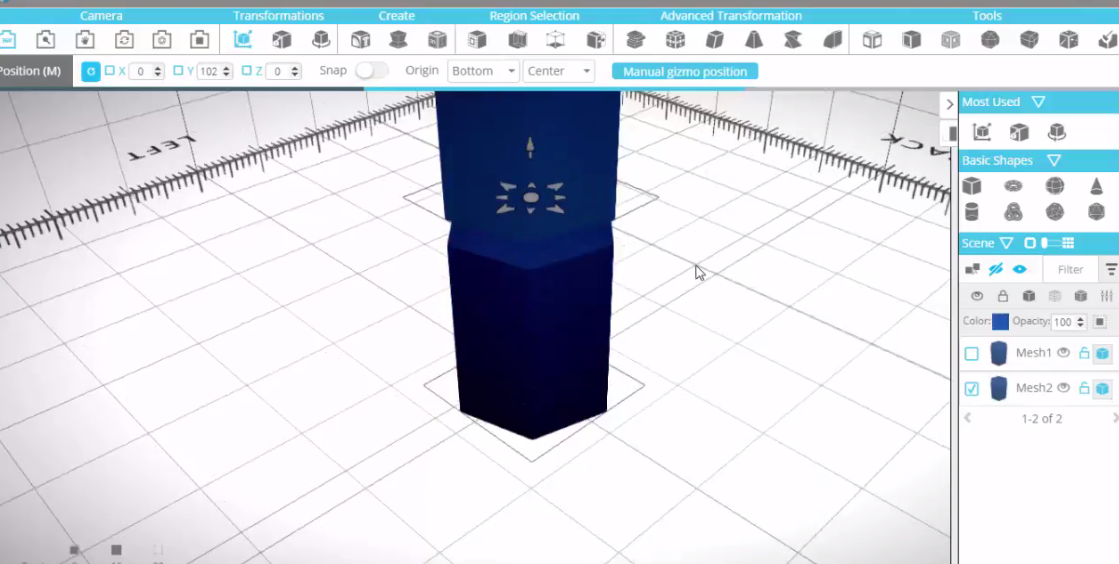Tick the X axis checkbox

pyautogui.click(x=110, y=70)
